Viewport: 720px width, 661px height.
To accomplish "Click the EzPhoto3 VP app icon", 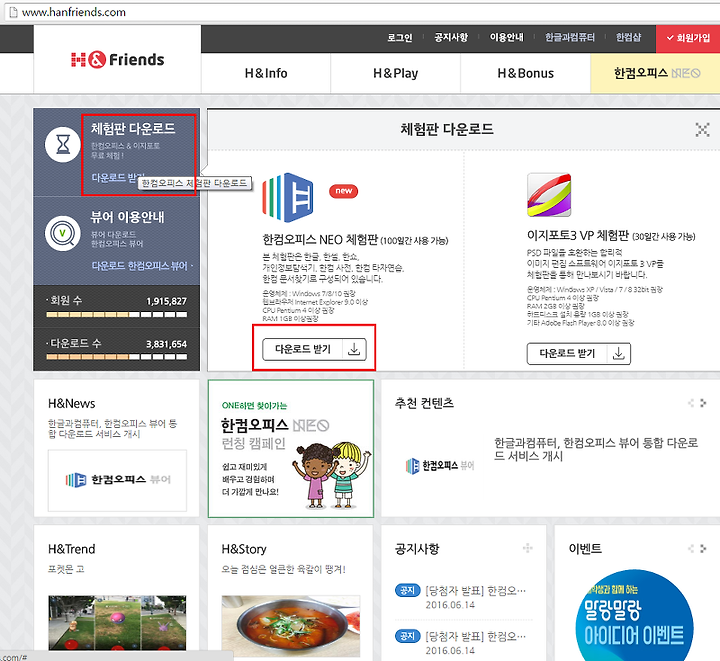I will pos(549,195).
